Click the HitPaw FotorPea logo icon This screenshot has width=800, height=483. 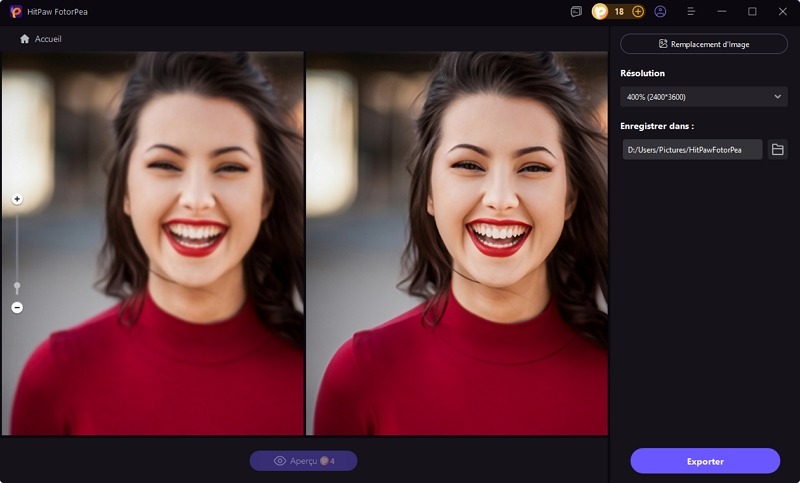(16, 12)
